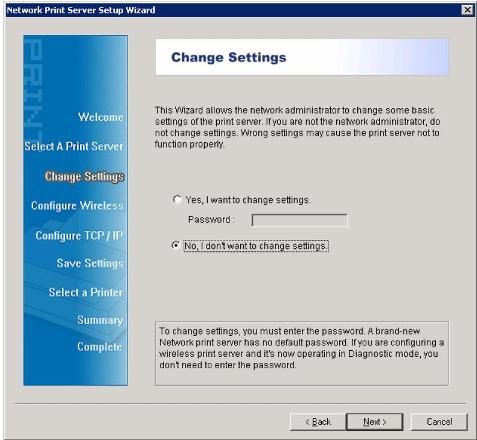Go to Select a Printer step

[86, 292]
